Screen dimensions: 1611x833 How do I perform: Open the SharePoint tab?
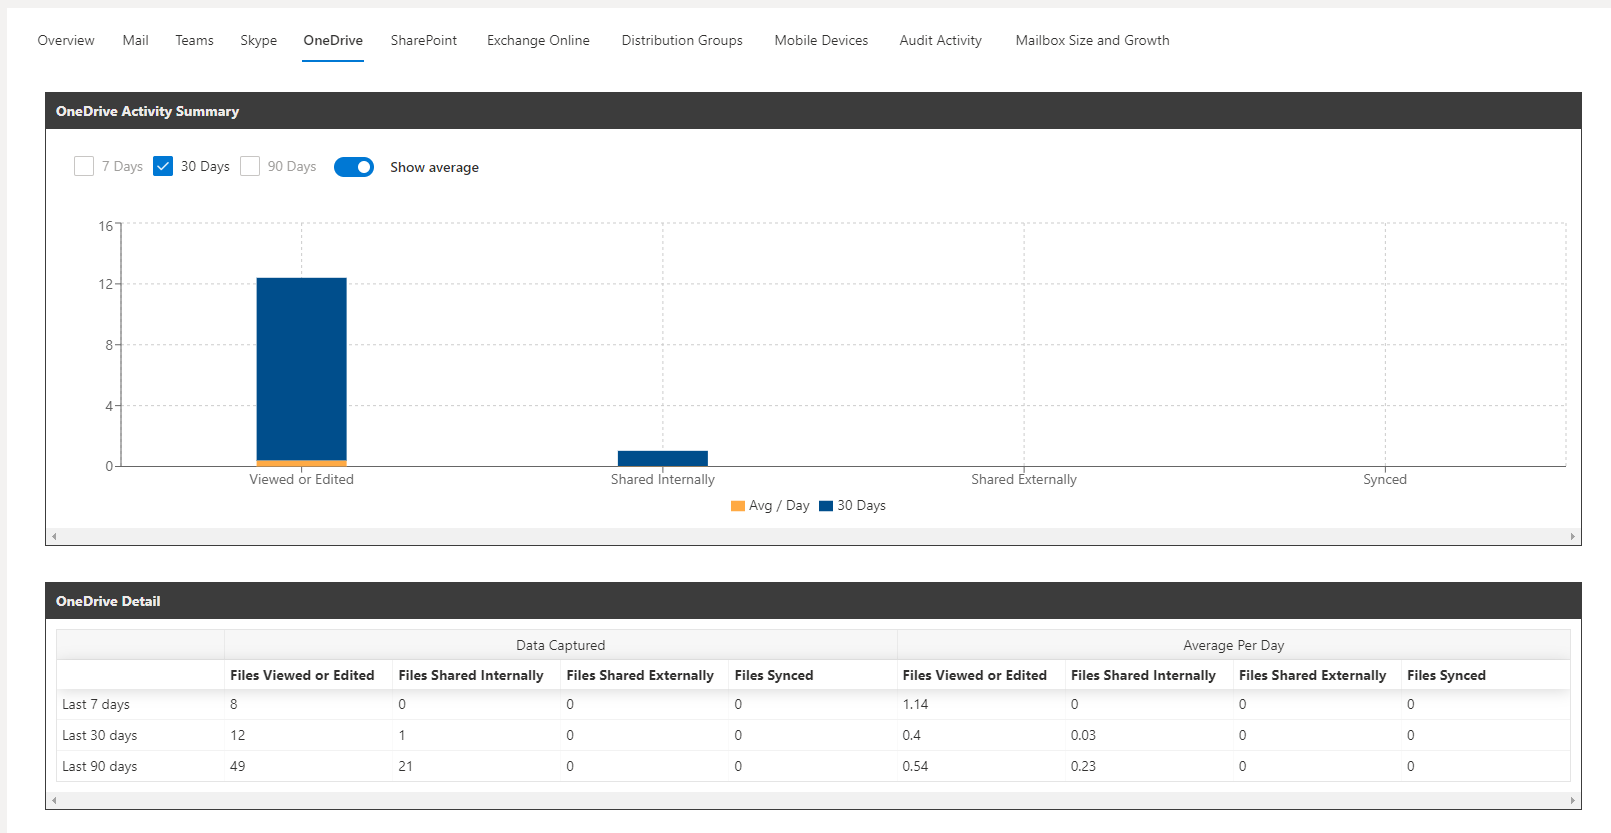(x=424, y=40)
